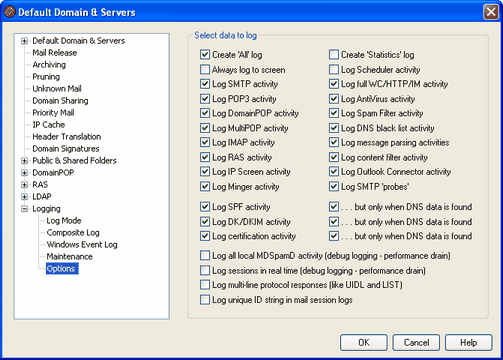Image resolution: width=503 pixels, height=360 pixels.
Task: Disable Log AntiVirus activity checkbox
Action: click(x=334, y=99)
